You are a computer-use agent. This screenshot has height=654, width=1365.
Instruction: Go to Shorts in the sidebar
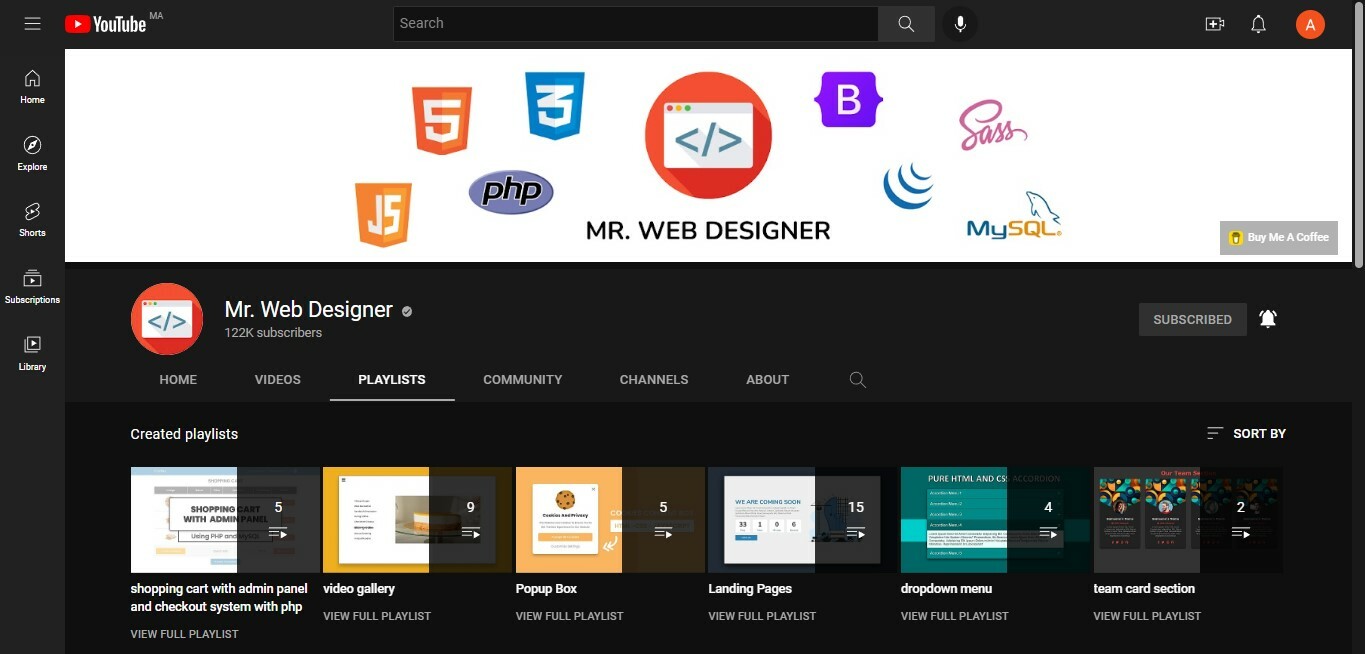click(31, 218)
